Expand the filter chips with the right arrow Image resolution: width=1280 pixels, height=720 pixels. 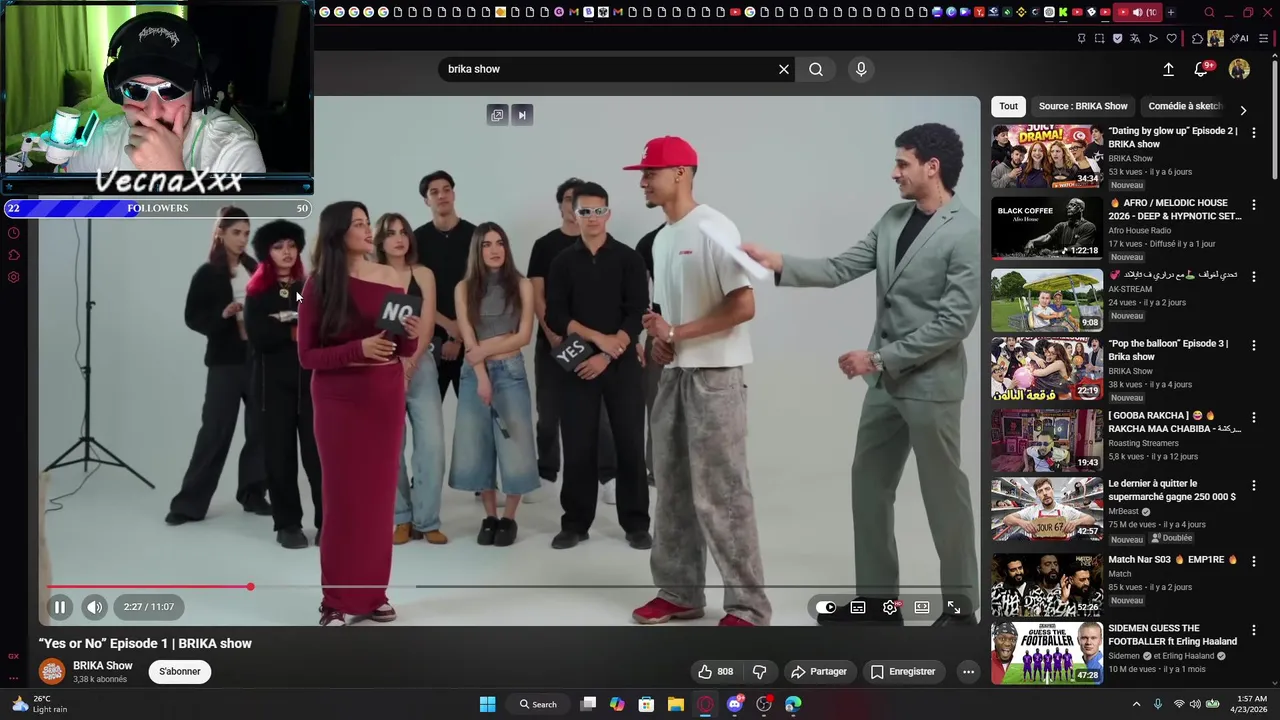point(1243,110)
